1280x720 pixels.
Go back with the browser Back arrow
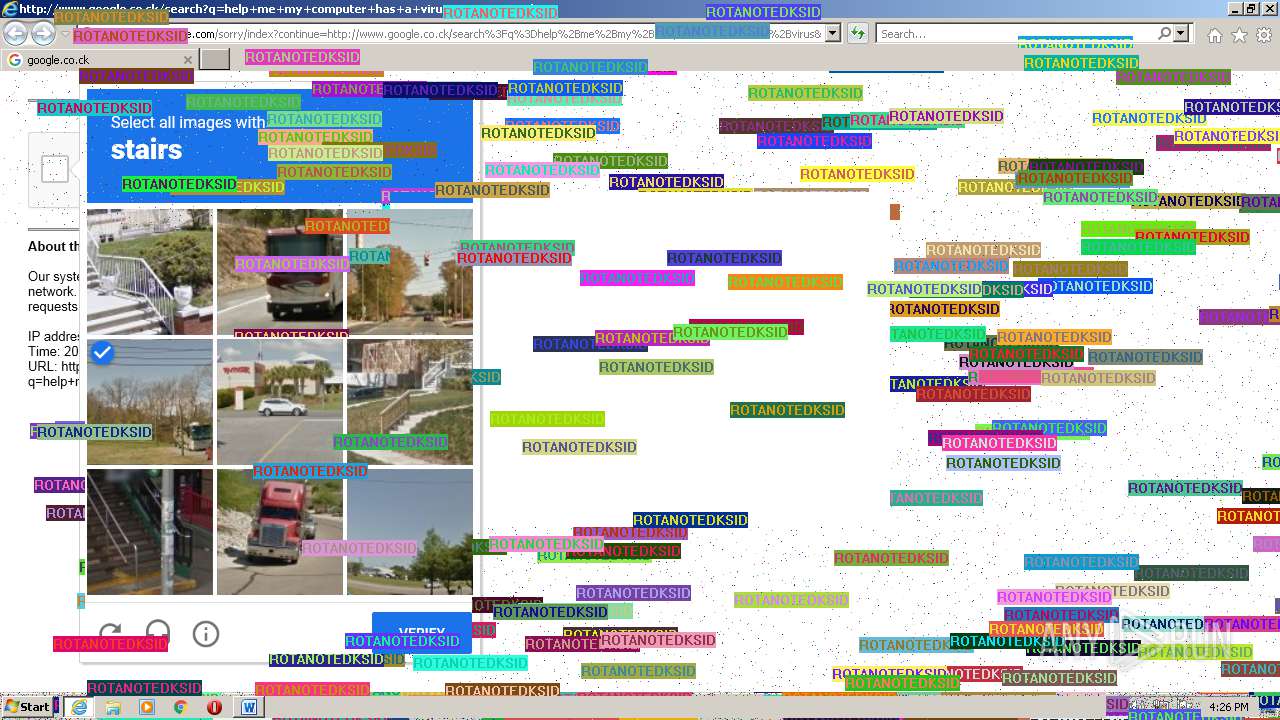[15, 33]
